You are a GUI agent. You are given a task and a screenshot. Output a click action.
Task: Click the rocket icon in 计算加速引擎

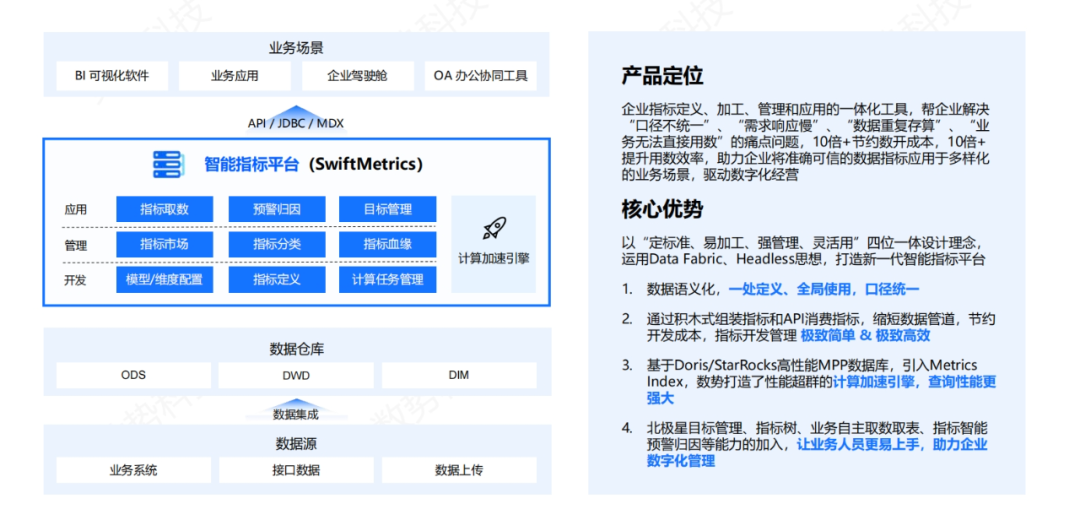pos(494,229)
